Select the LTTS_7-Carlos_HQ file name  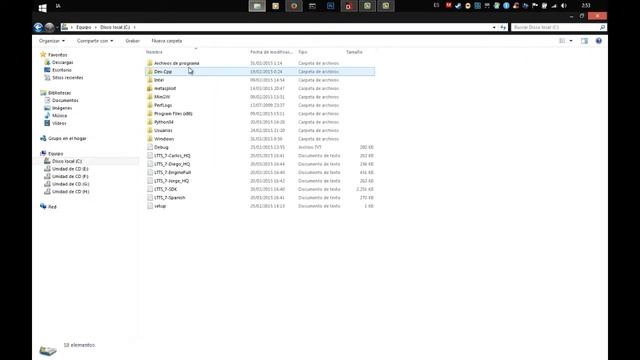(172, 156)
